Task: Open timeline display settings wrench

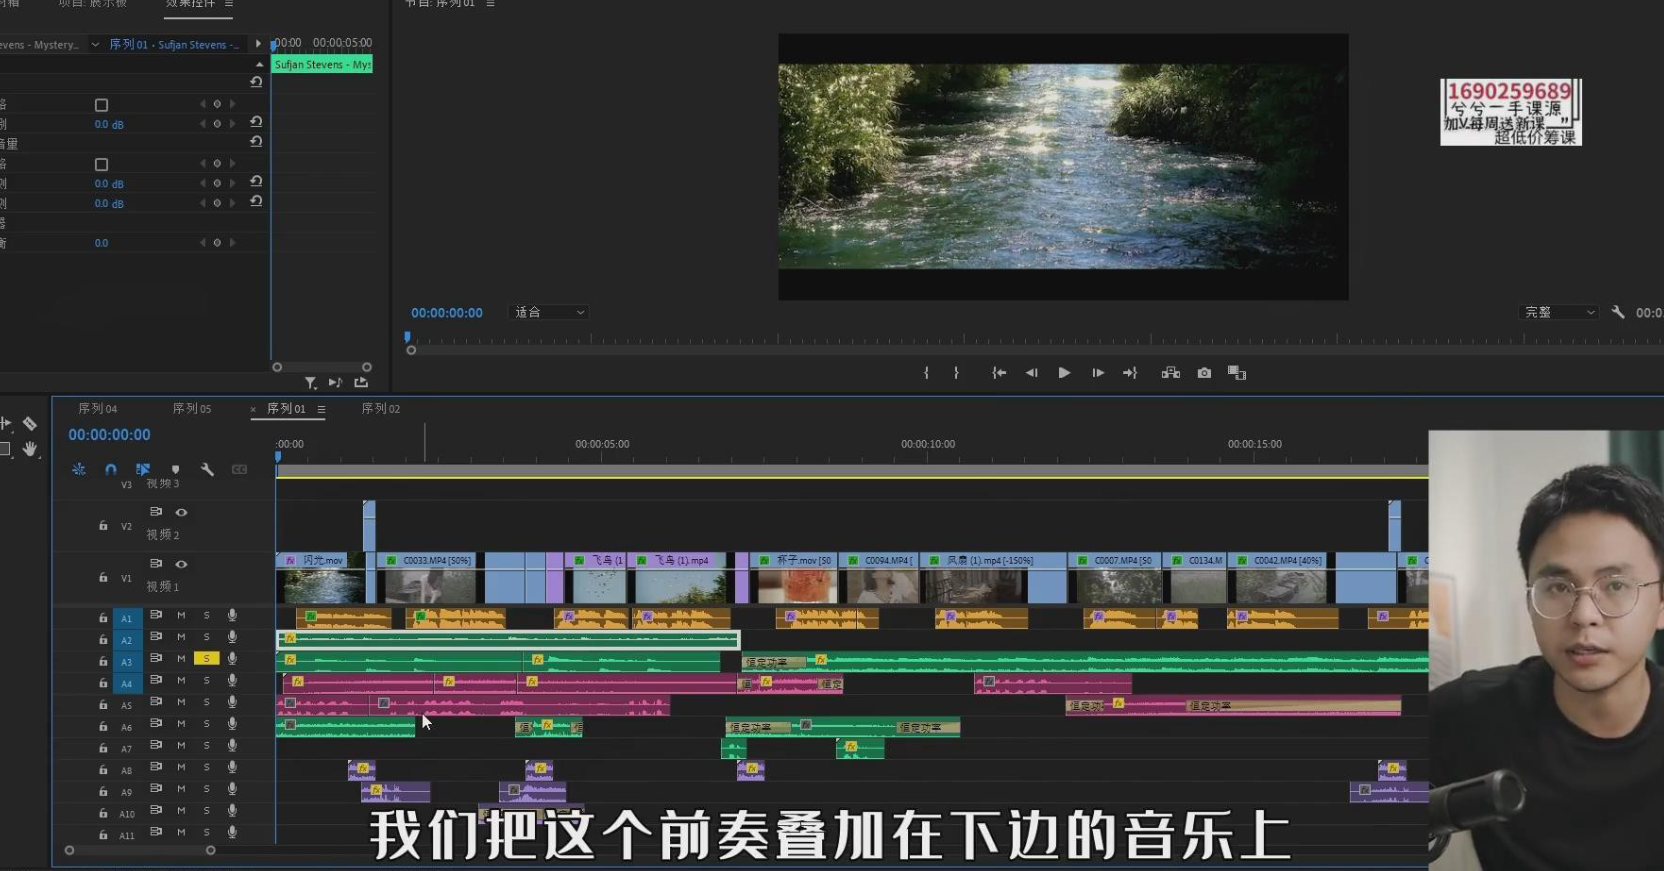Action: pos(207,469)
